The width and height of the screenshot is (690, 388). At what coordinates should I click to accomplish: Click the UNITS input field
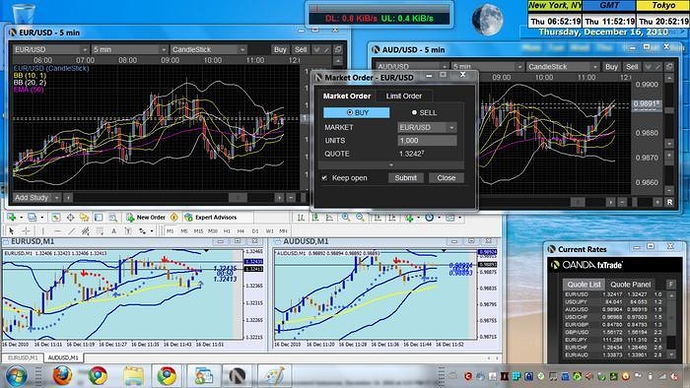427,140
